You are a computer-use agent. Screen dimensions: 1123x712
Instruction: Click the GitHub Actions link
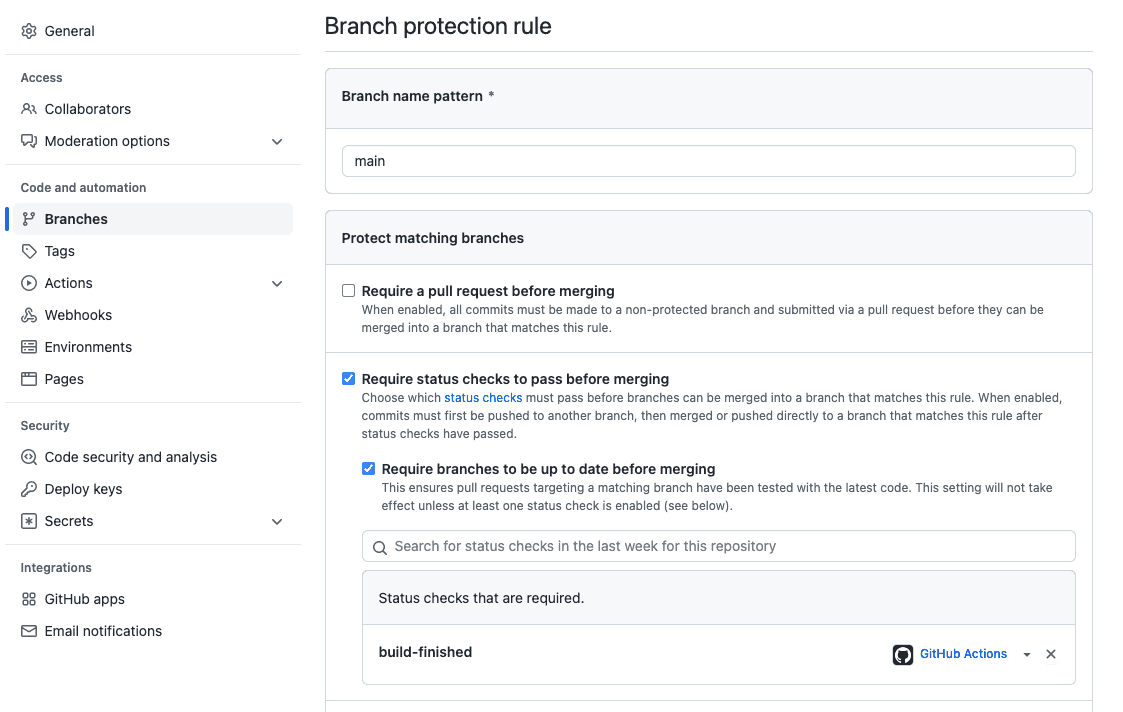pyautogui.click(x=963, y=654)
